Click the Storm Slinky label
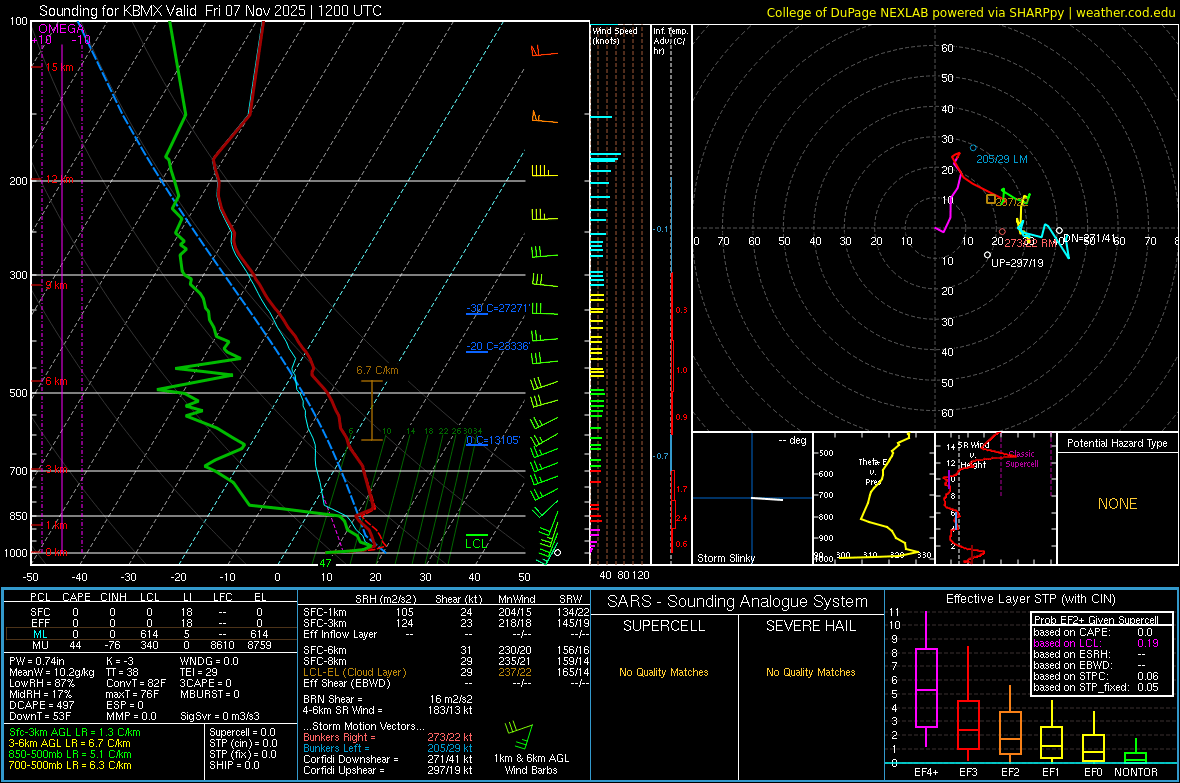 [725, 558]
